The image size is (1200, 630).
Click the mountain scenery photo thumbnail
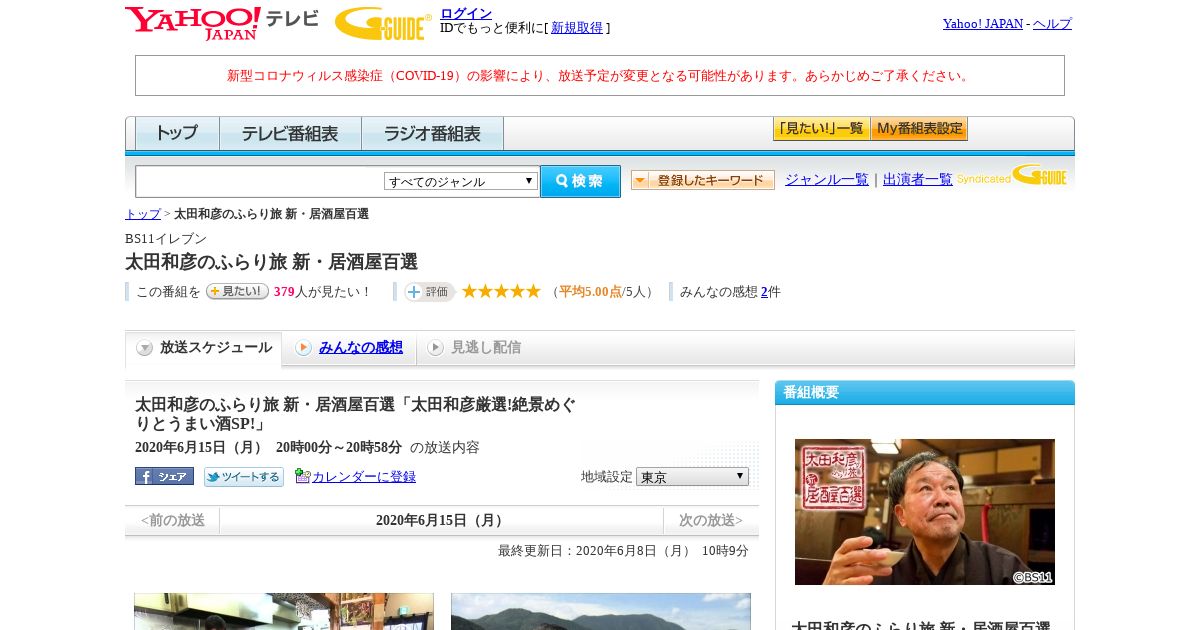coord(601,611)
